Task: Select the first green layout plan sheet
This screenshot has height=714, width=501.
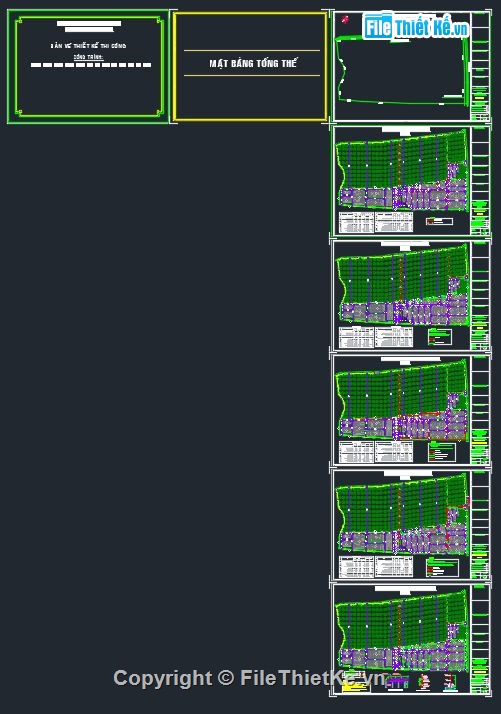Action: pos(412,181)
